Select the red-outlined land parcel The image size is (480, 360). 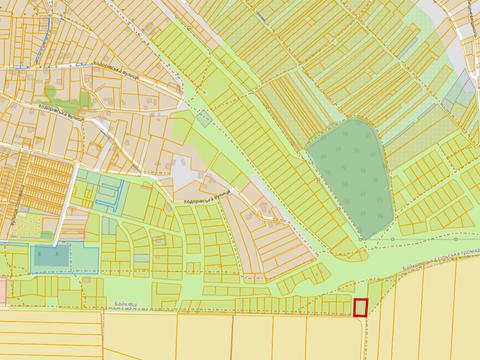360,307
